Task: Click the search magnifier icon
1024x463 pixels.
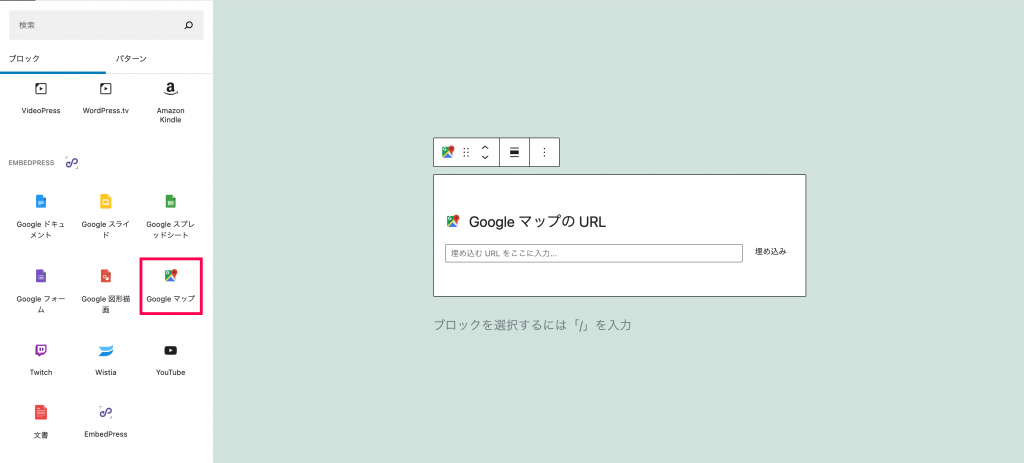Action: [189, 25]
